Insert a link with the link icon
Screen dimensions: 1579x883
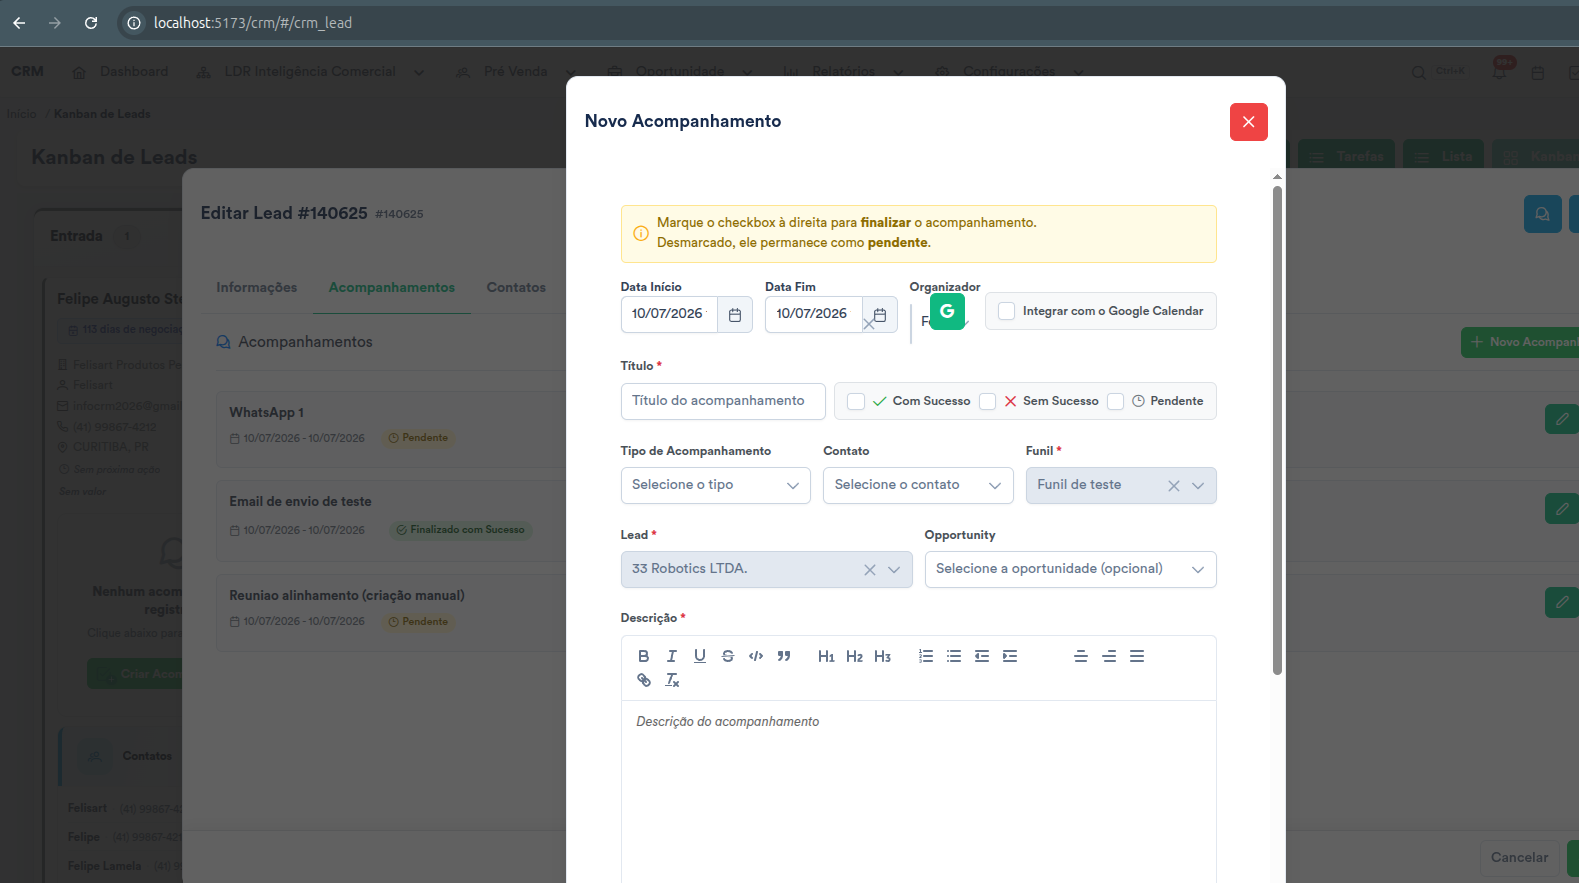click(644, 680)
